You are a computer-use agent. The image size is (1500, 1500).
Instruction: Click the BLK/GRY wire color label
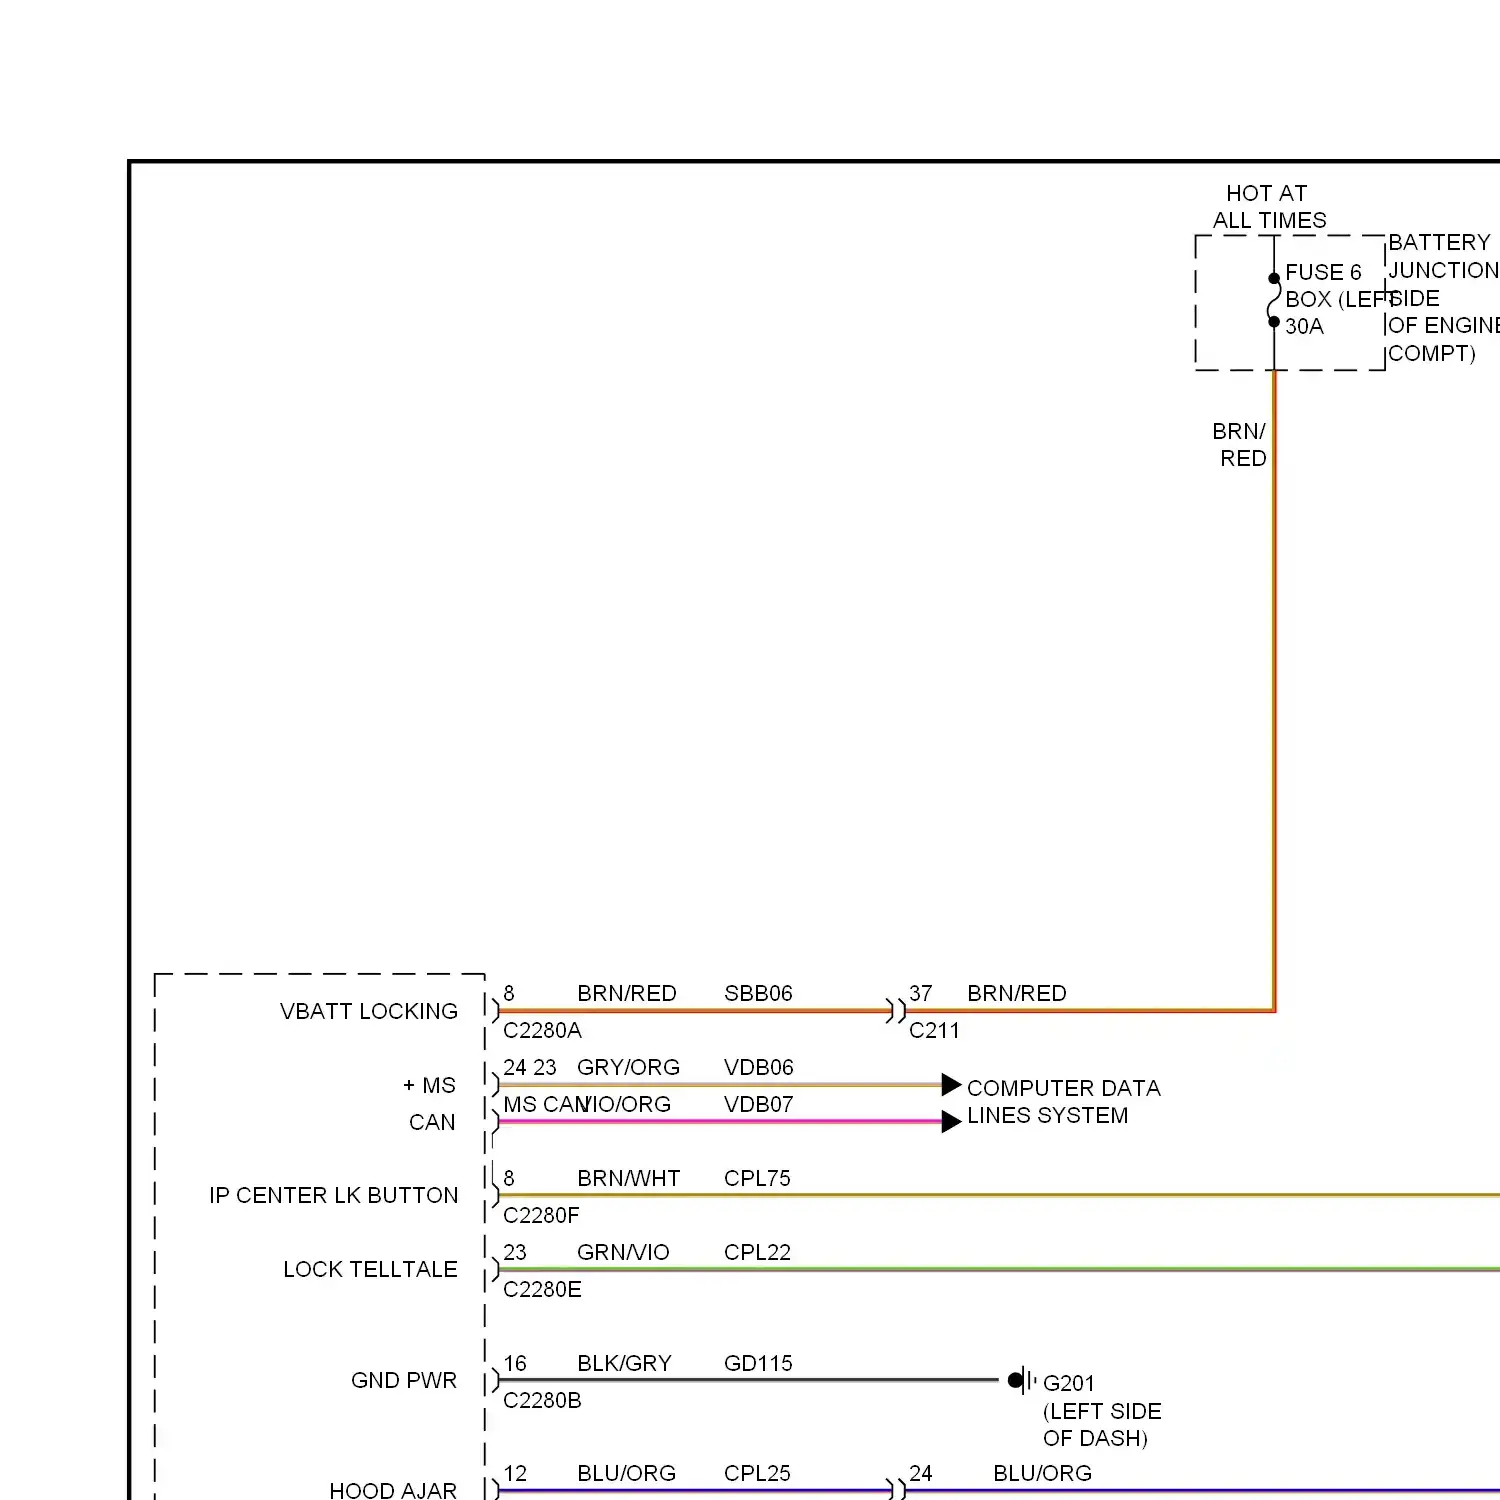(624, 1363)
